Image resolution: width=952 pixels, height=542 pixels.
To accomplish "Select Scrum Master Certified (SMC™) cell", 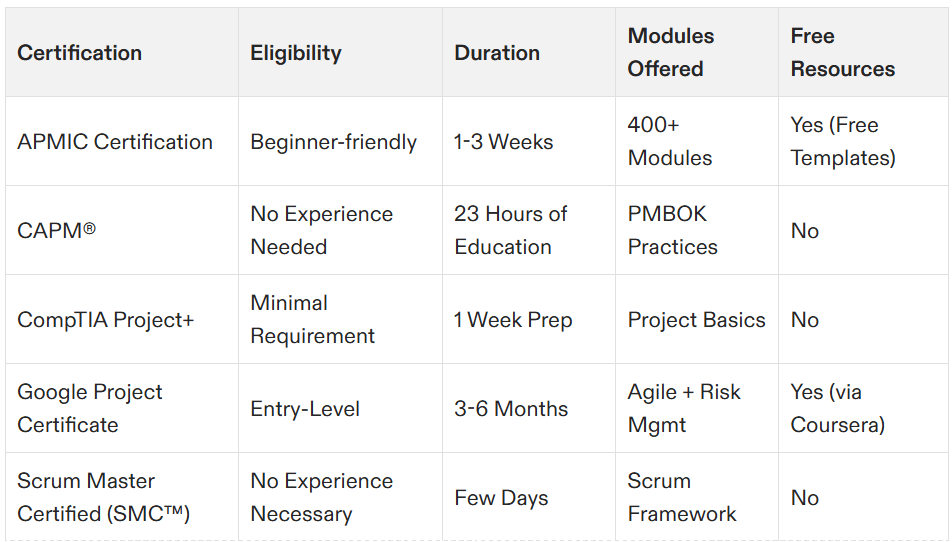I will pos(121,496).
